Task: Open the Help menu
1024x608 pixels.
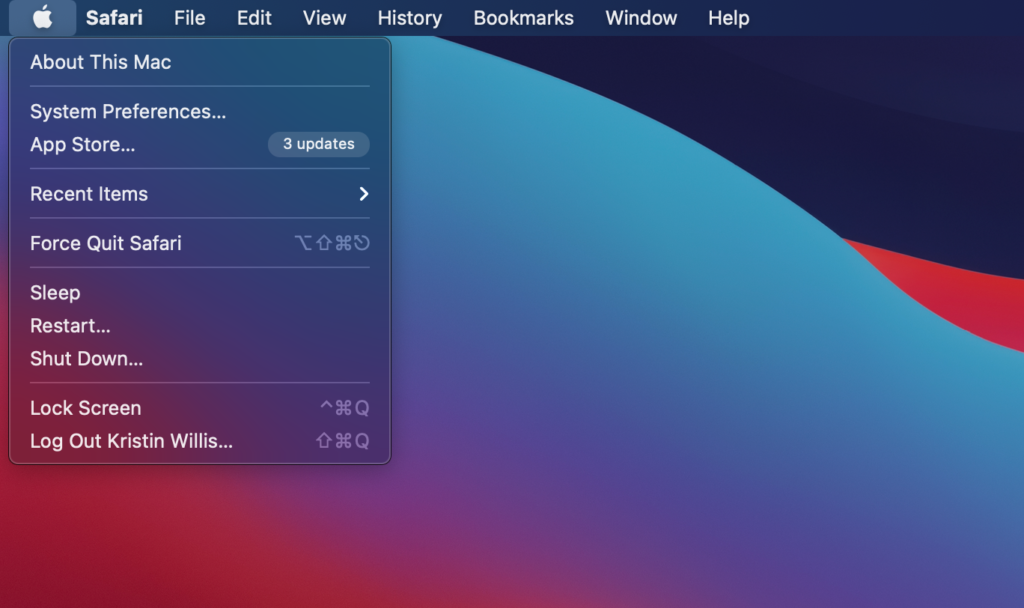Action: point(728,18)
